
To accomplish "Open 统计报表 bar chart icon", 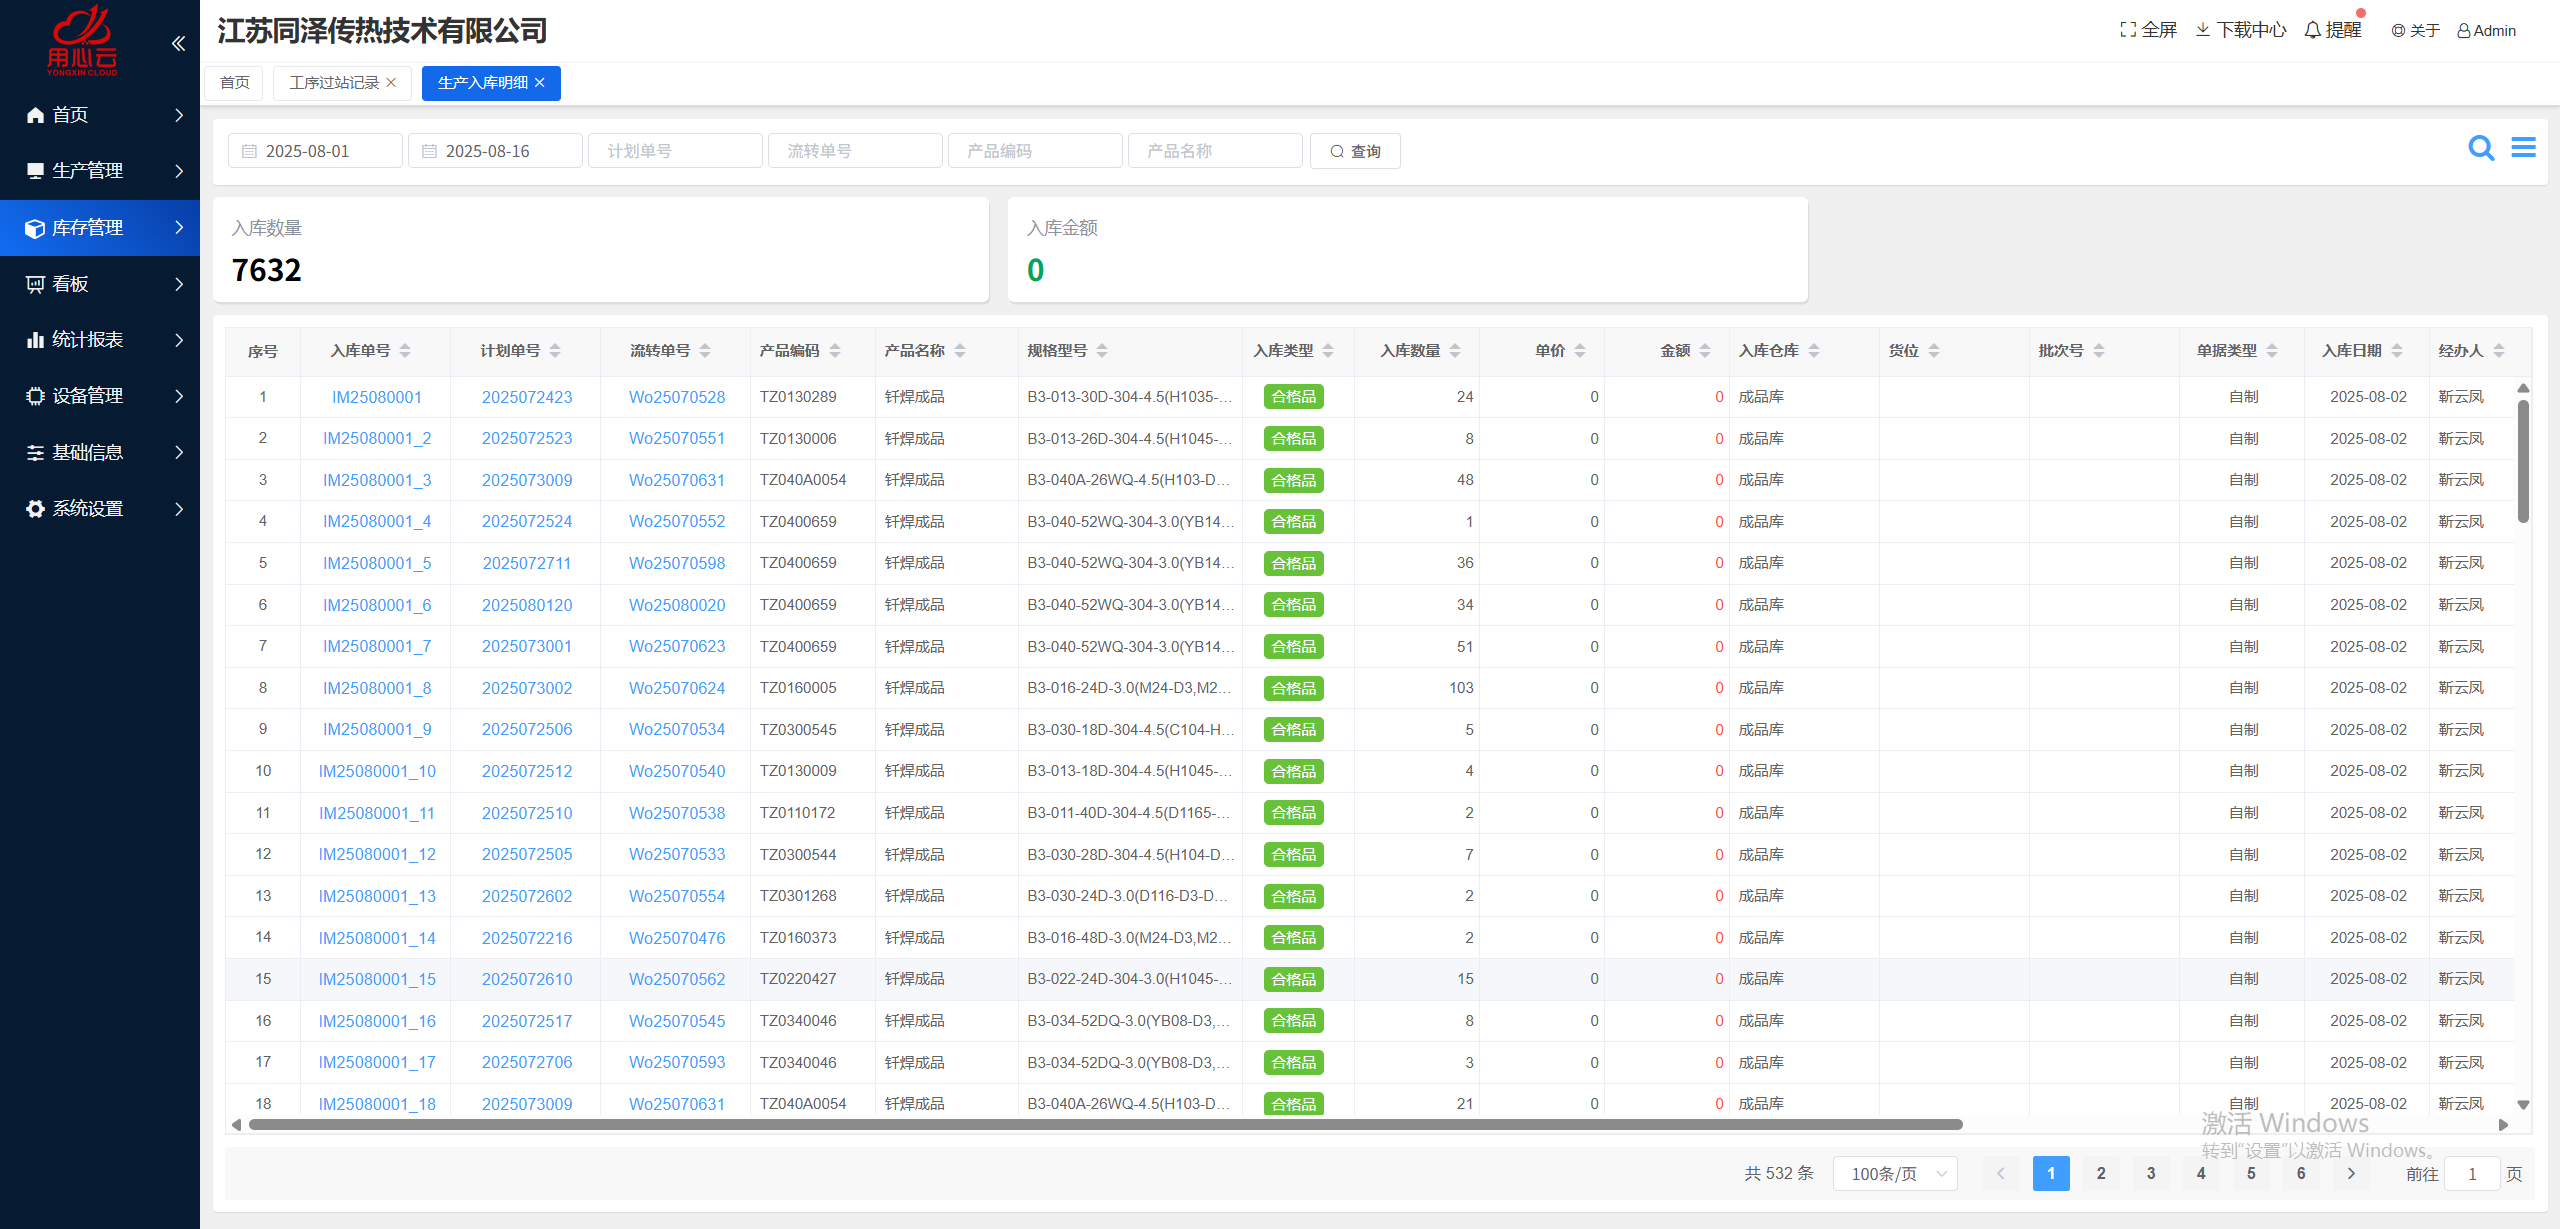I will [35, 340].
